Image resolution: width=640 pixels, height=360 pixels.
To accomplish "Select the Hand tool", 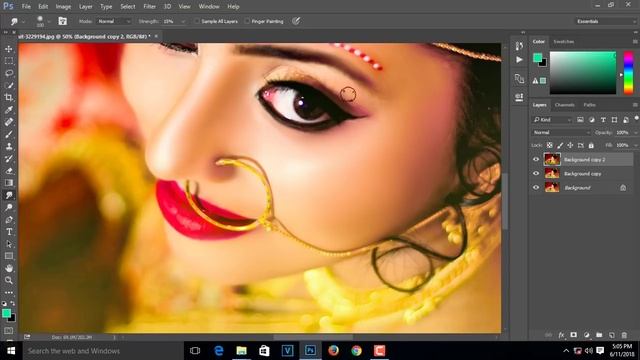I will tap(9, 268).
